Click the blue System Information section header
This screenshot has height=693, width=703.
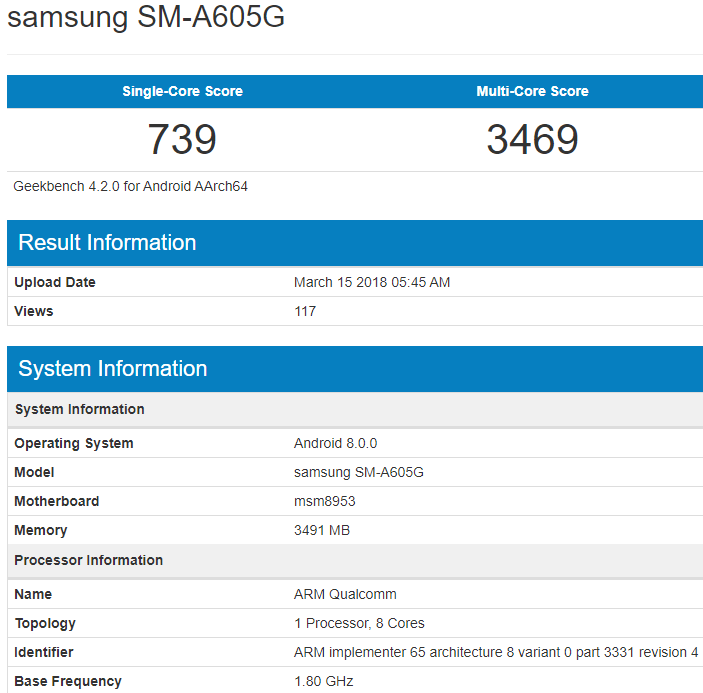pos(355,369)
